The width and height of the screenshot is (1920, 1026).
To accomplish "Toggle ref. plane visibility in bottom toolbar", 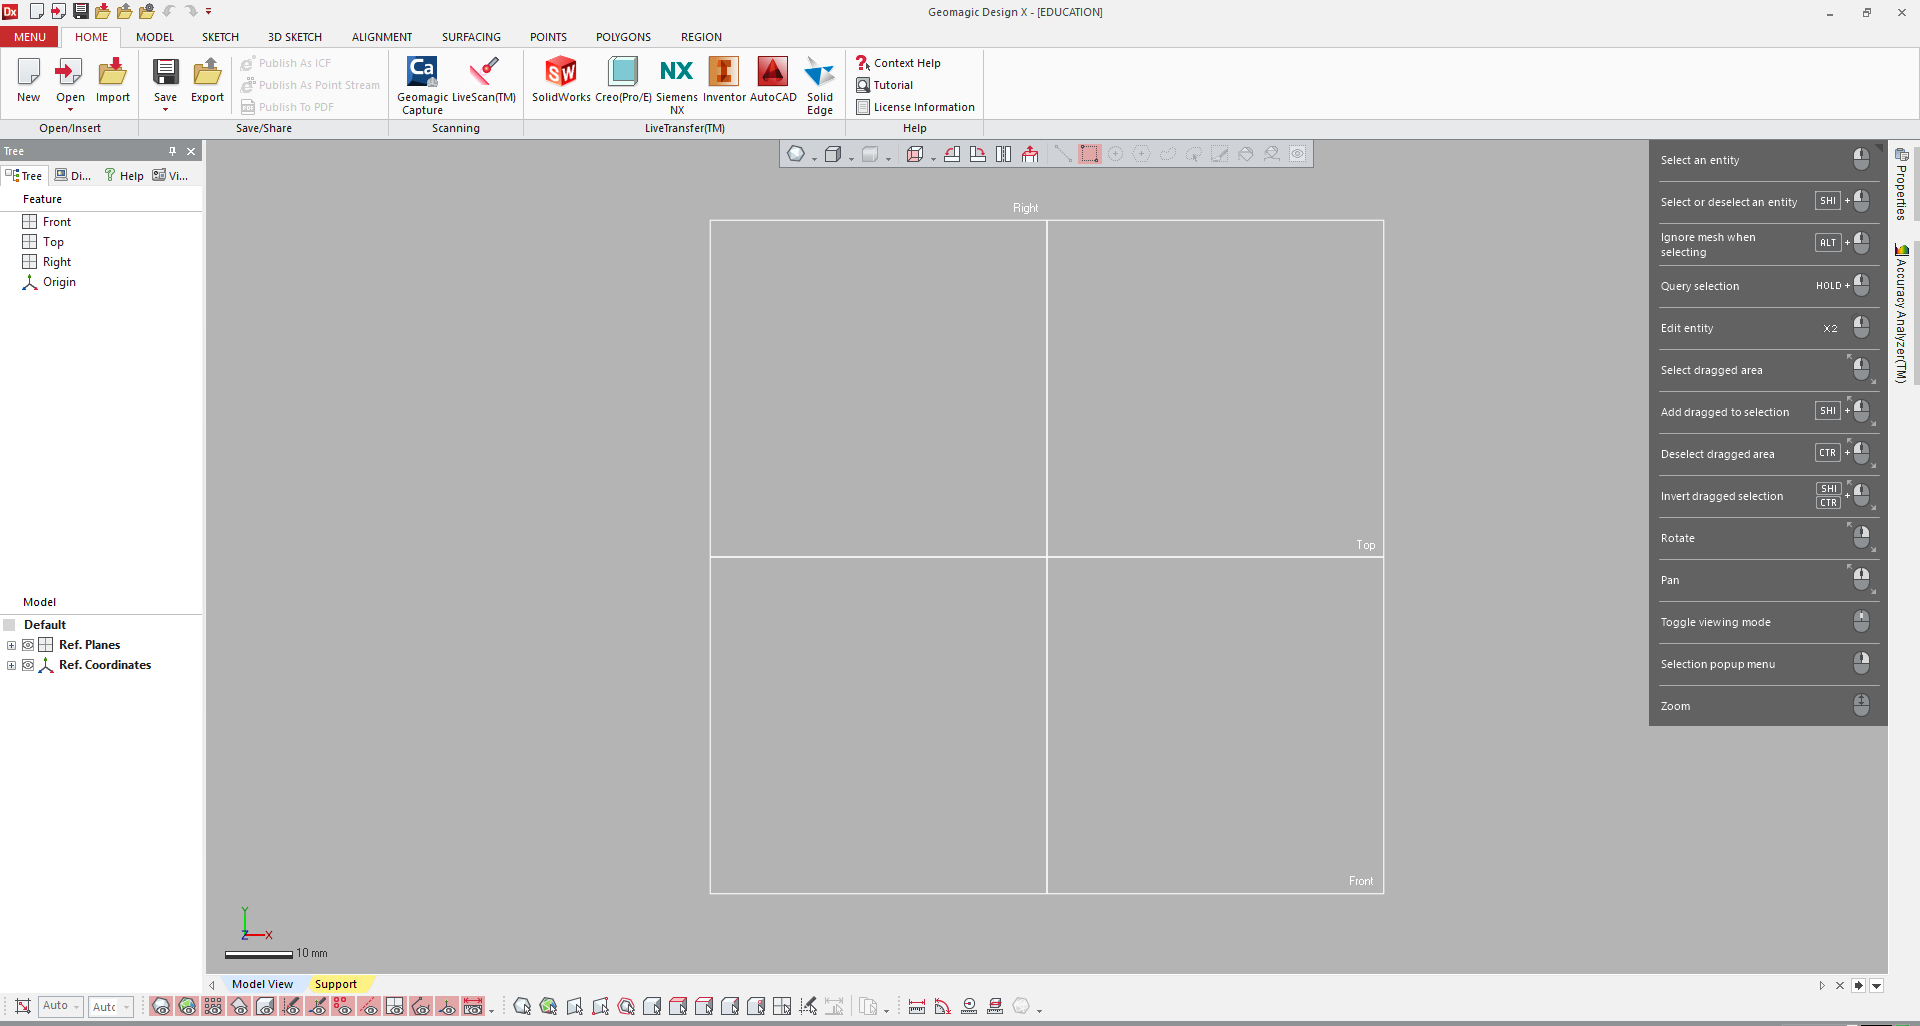I will point(395,1007).
